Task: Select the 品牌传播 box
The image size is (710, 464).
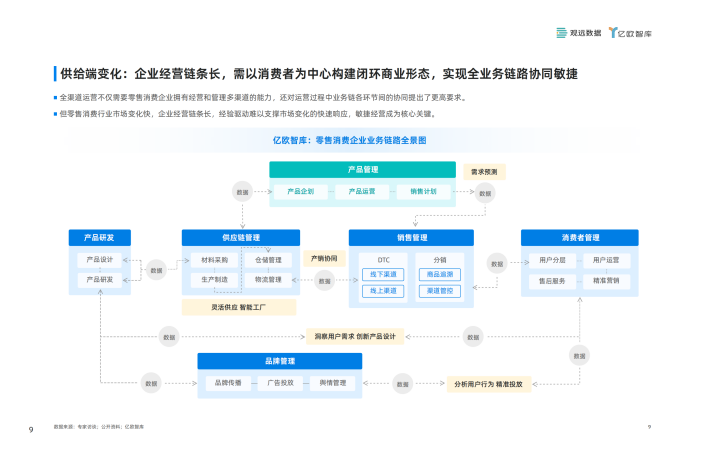Action: click(228, 383)
